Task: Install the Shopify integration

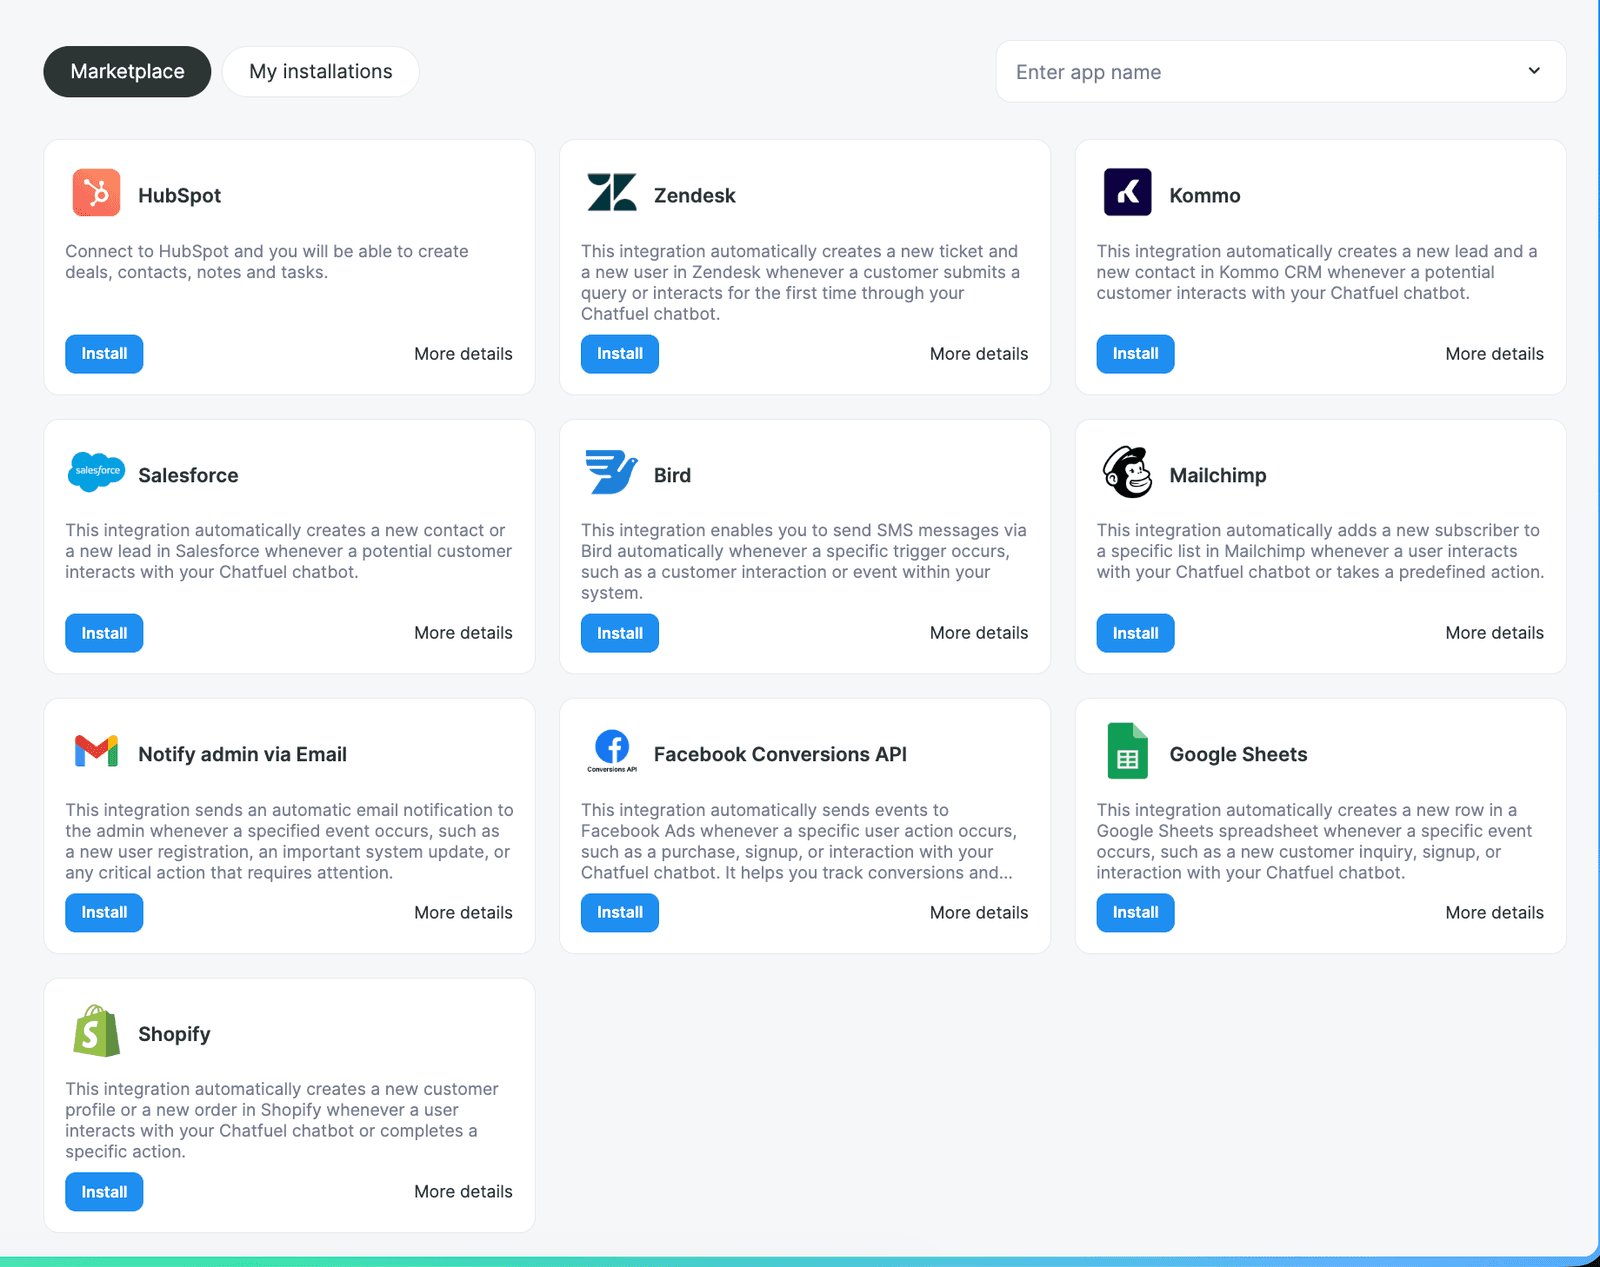Action: [104, 1192]
